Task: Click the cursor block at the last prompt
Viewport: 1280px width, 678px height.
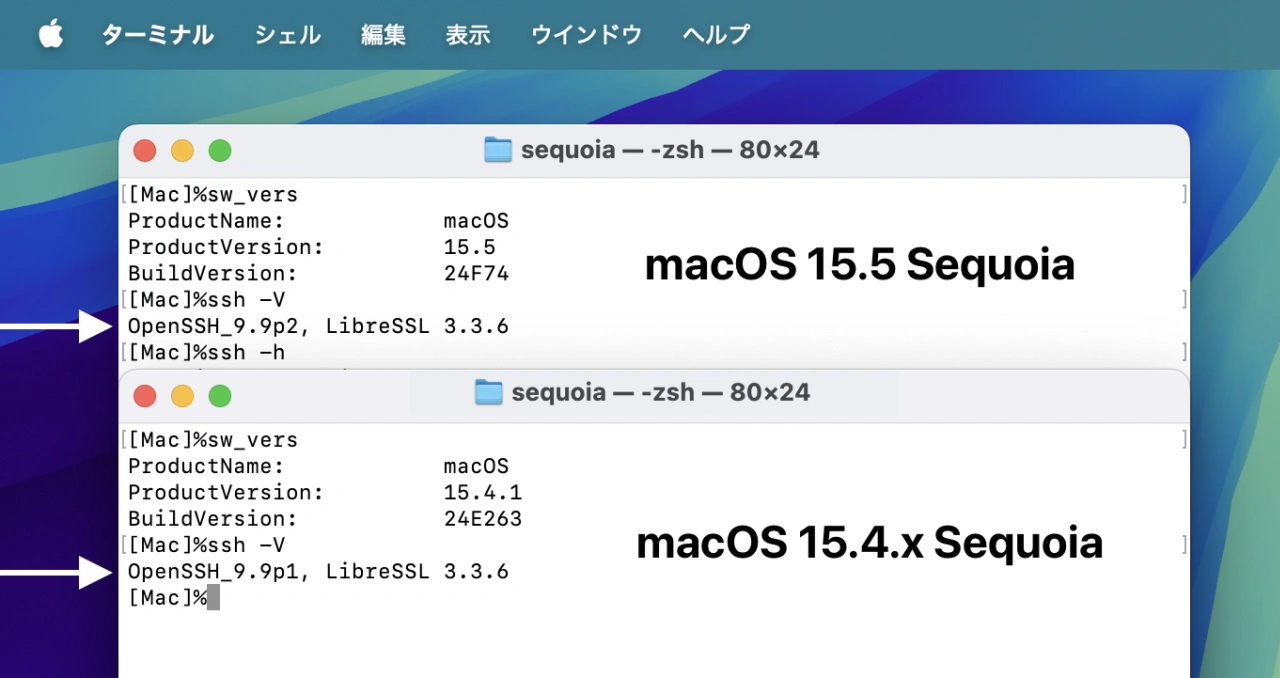Action: point(213,598)
